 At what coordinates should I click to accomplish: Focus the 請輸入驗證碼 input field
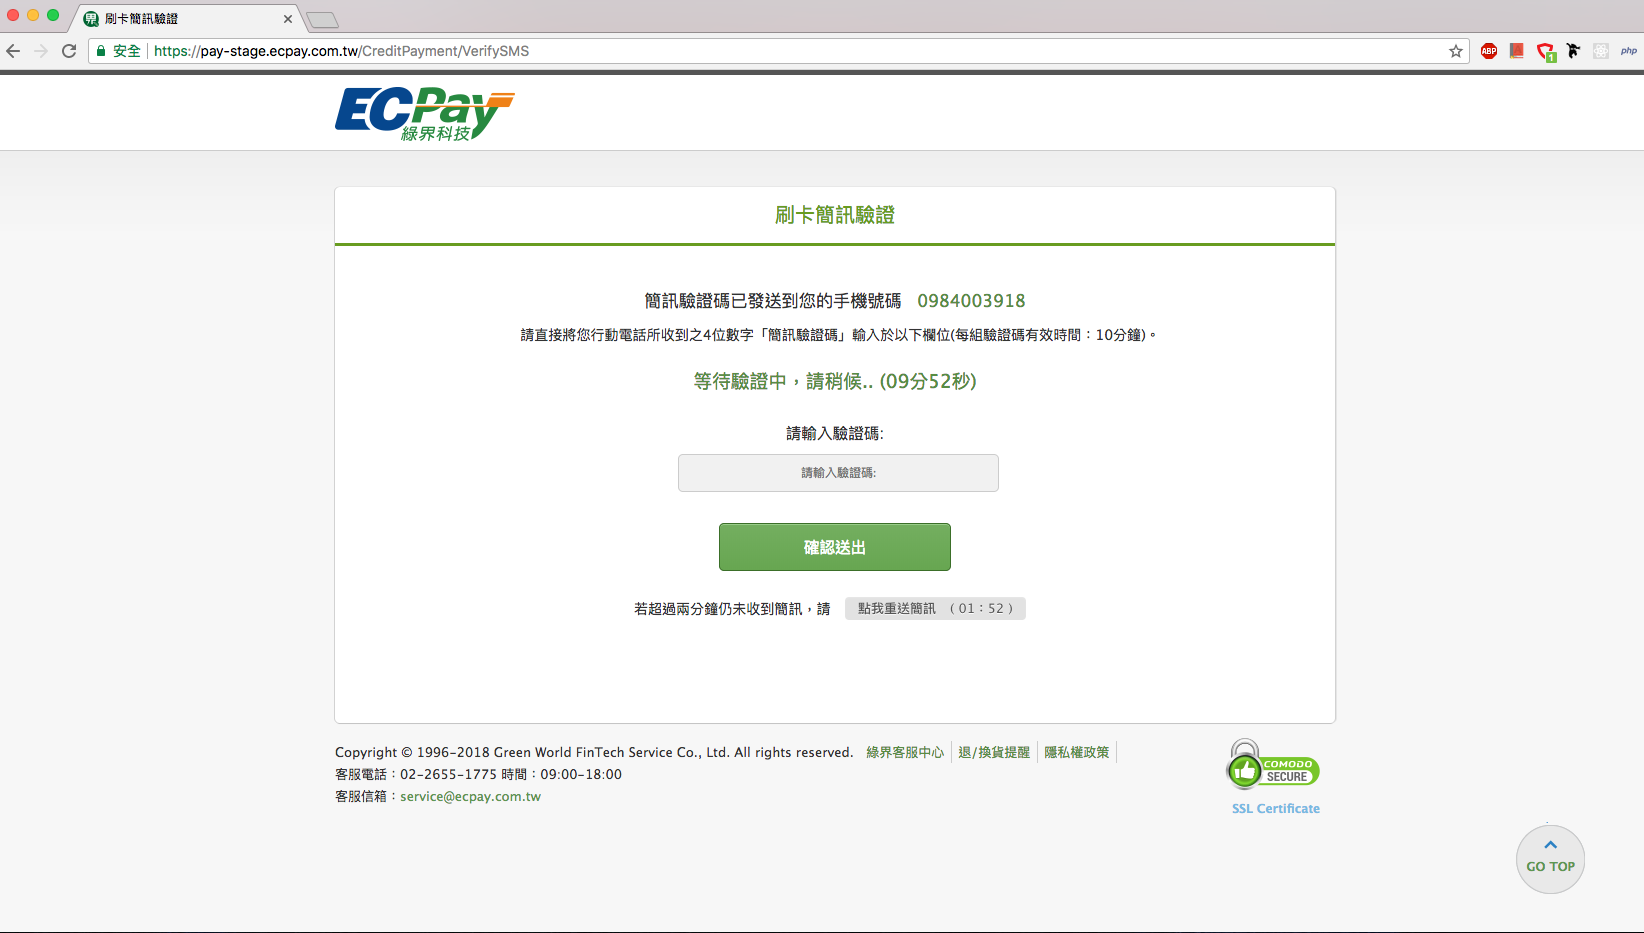pyautogui.click(x=838, y=473)
